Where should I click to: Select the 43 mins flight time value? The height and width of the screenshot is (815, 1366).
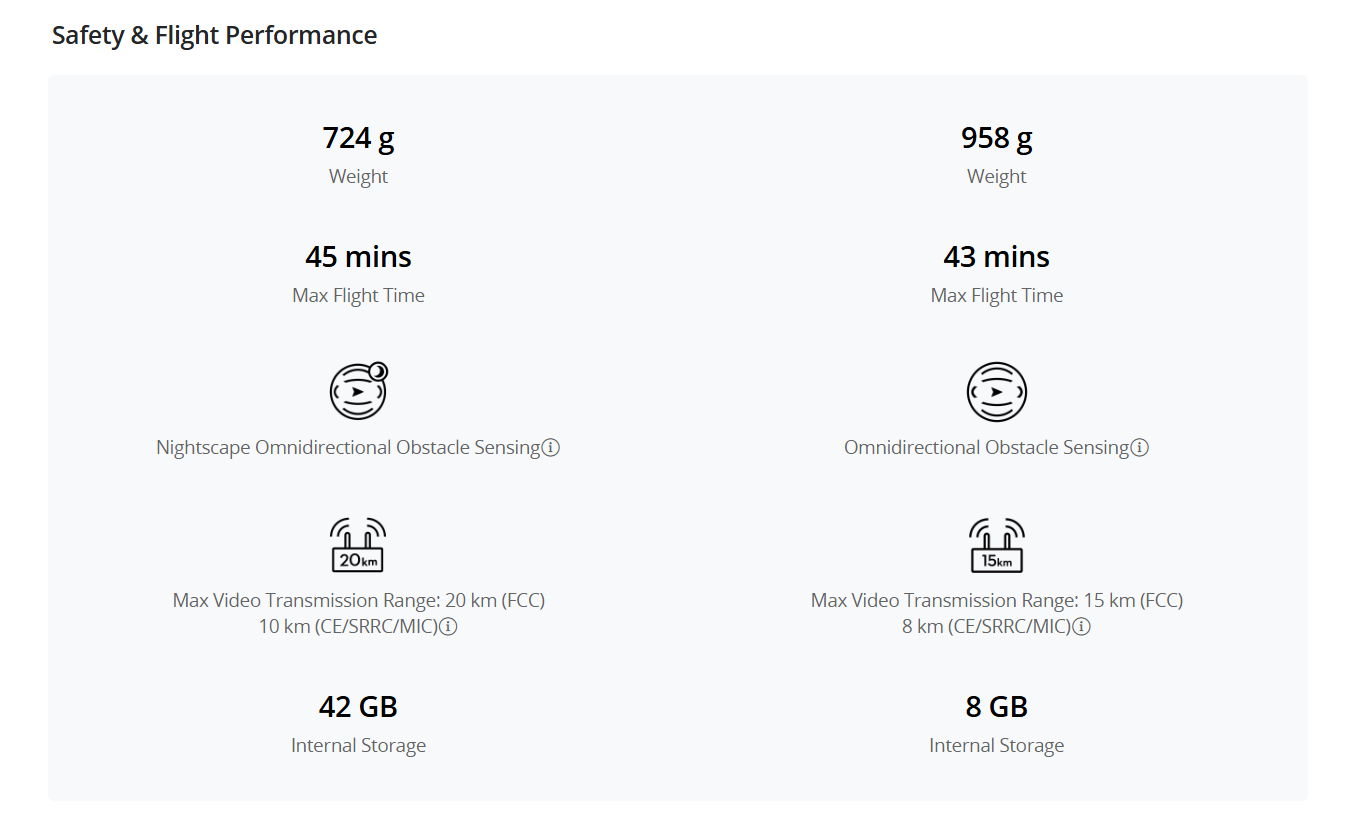click(997, 257)
